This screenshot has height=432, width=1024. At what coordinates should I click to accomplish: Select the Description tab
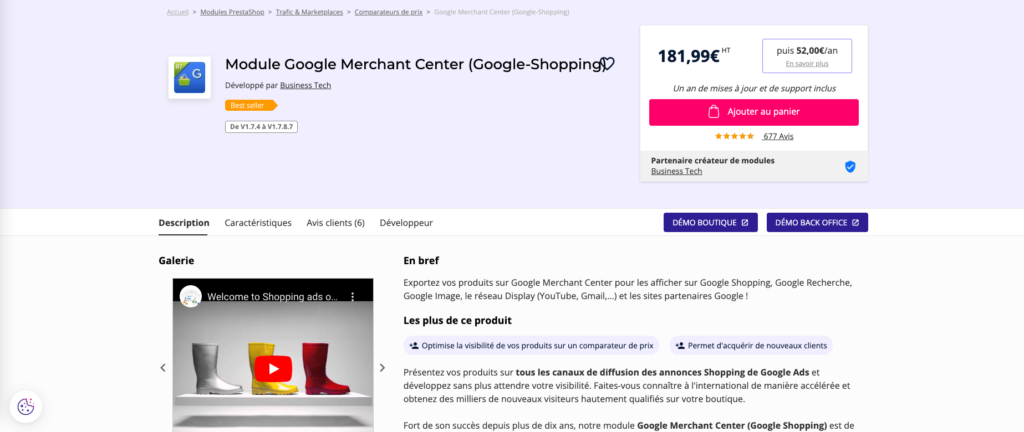184,223
